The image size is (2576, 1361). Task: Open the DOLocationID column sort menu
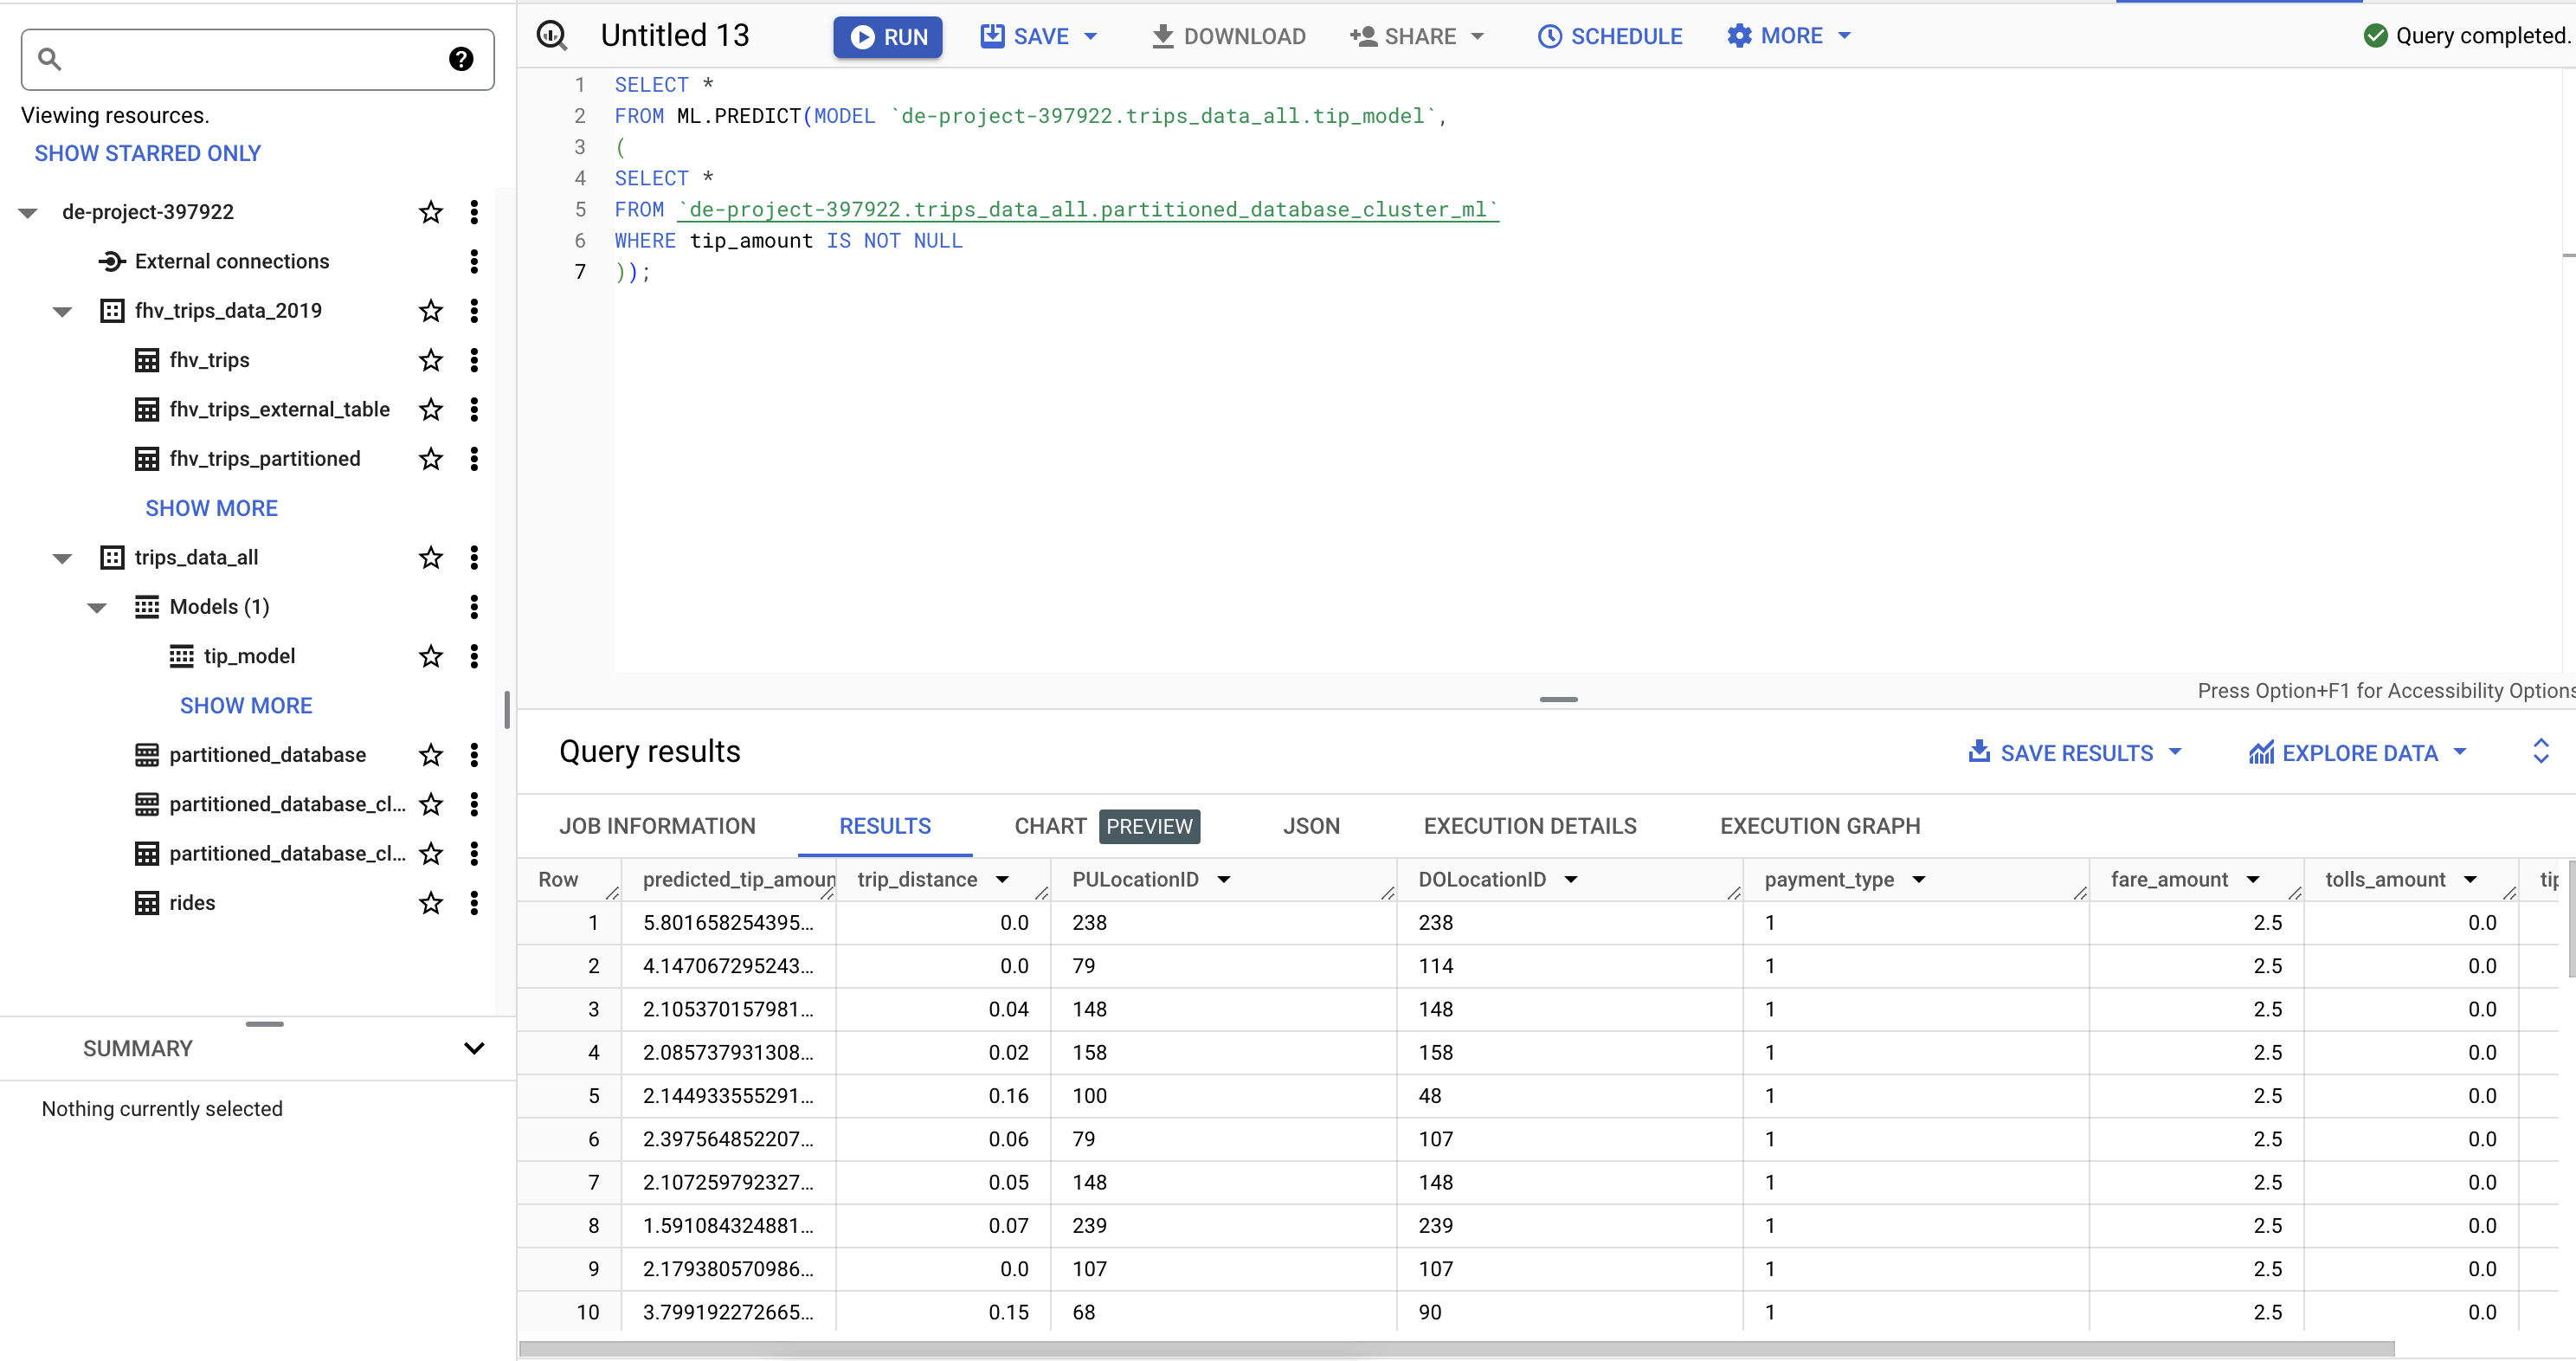pyautogui.click(x=1571, y=880)
